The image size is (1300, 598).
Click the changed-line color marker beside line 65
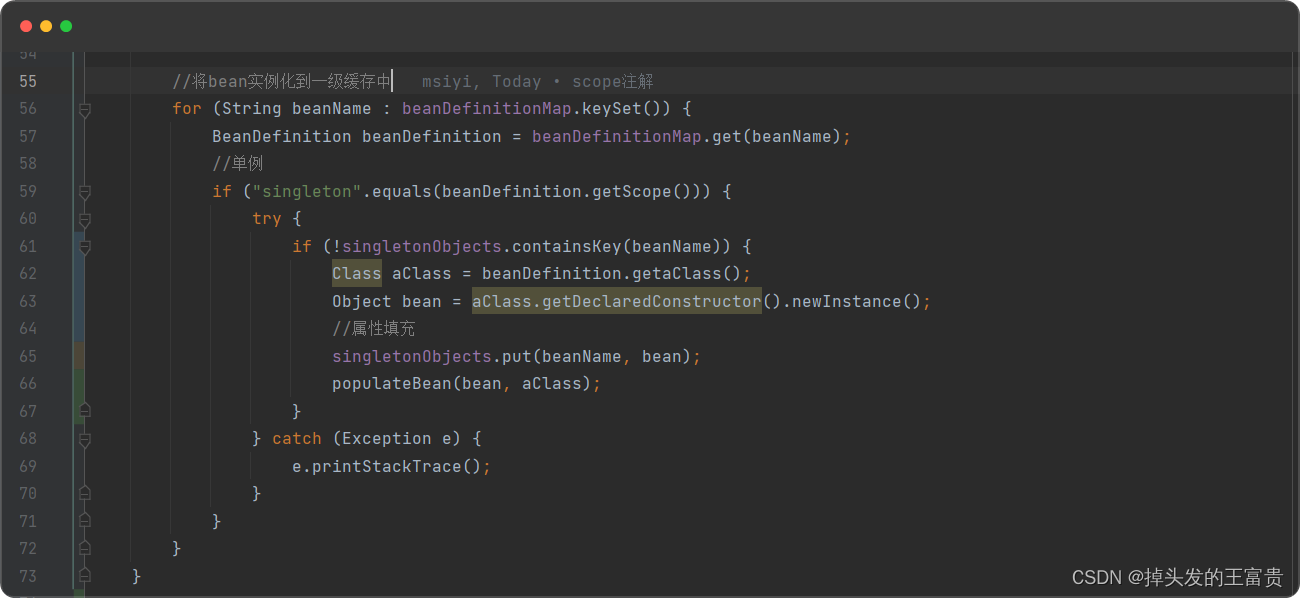click(x=78, y=356)
